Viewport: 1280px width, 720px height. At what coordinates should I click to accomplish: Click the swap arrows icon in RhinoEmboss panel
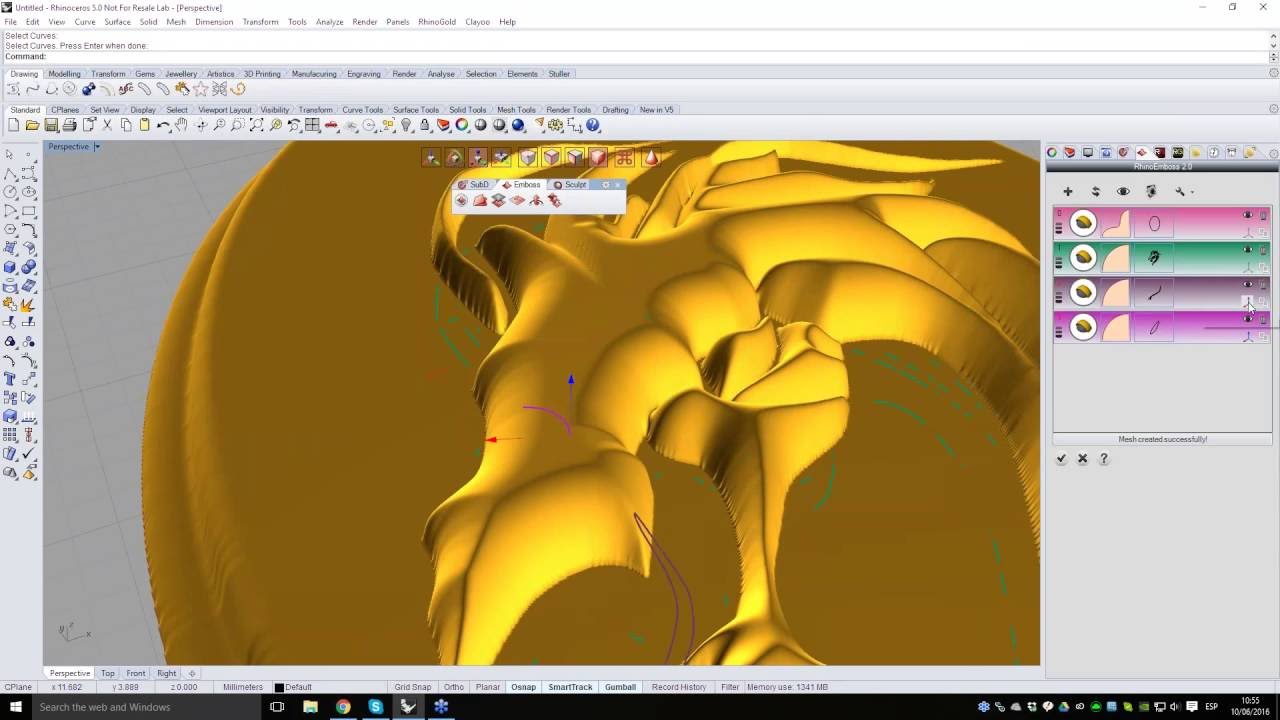tap(1096, 191)
